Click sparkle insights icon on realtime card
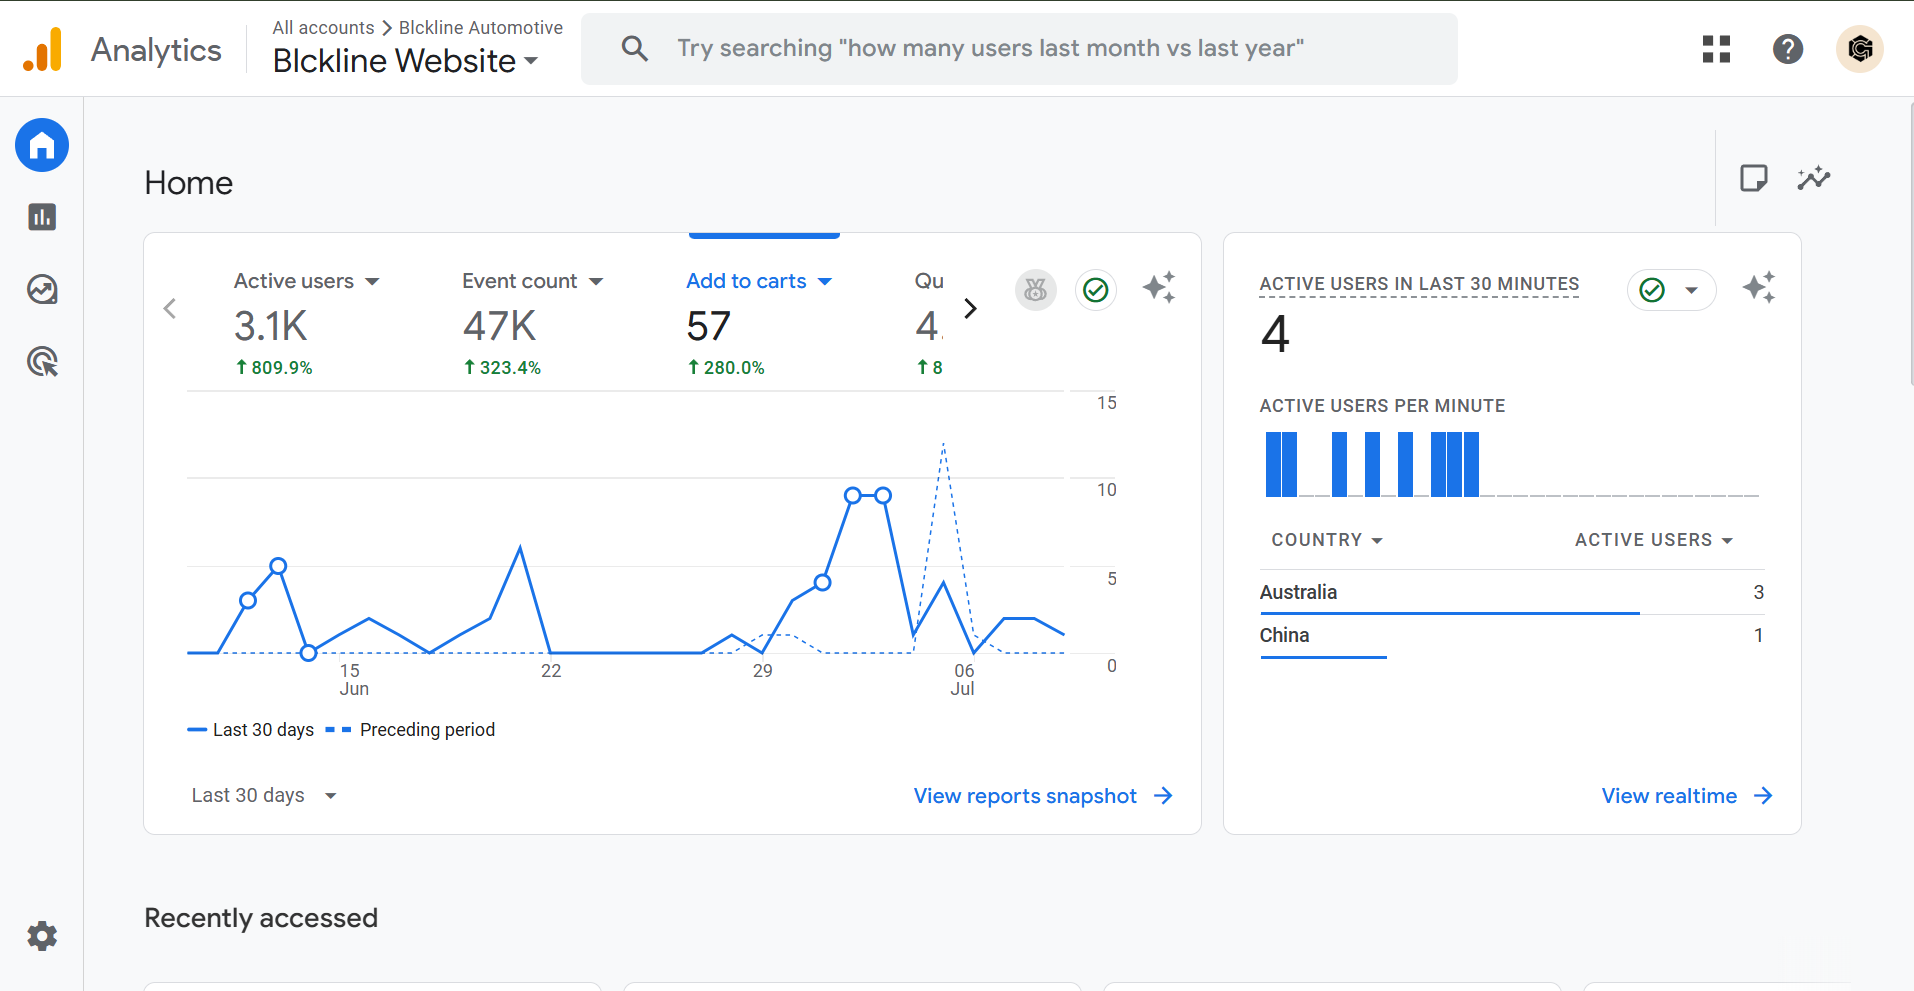This screenshot has height=991, width=1914. 1759,288
